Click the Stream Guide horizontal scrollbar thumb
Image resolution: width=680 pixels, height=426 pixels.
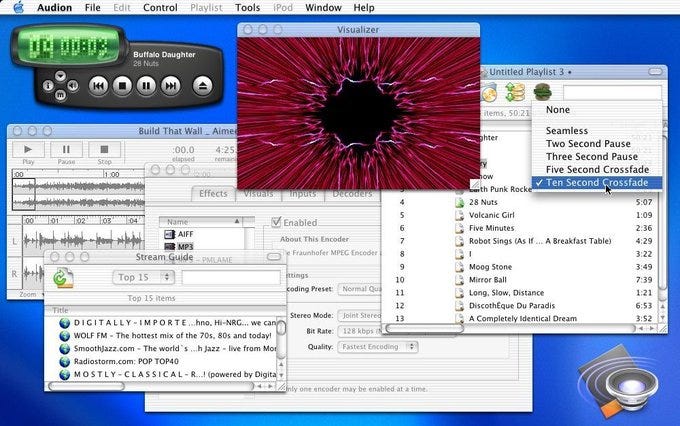click(x=86, y=386)
